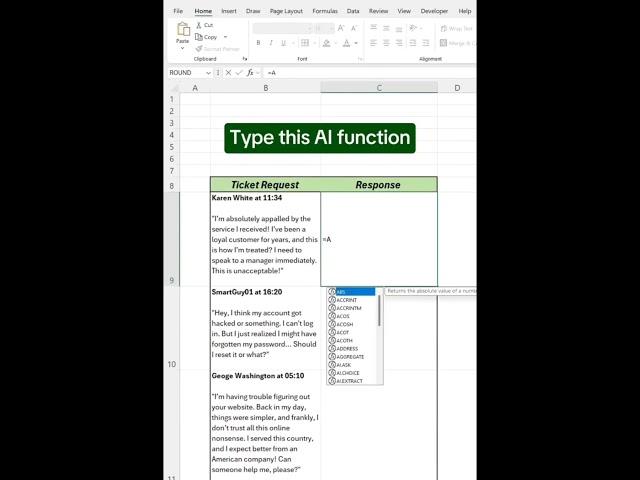Select column B header
Viewport: 640px width, 480px height.
click(266, 88)
